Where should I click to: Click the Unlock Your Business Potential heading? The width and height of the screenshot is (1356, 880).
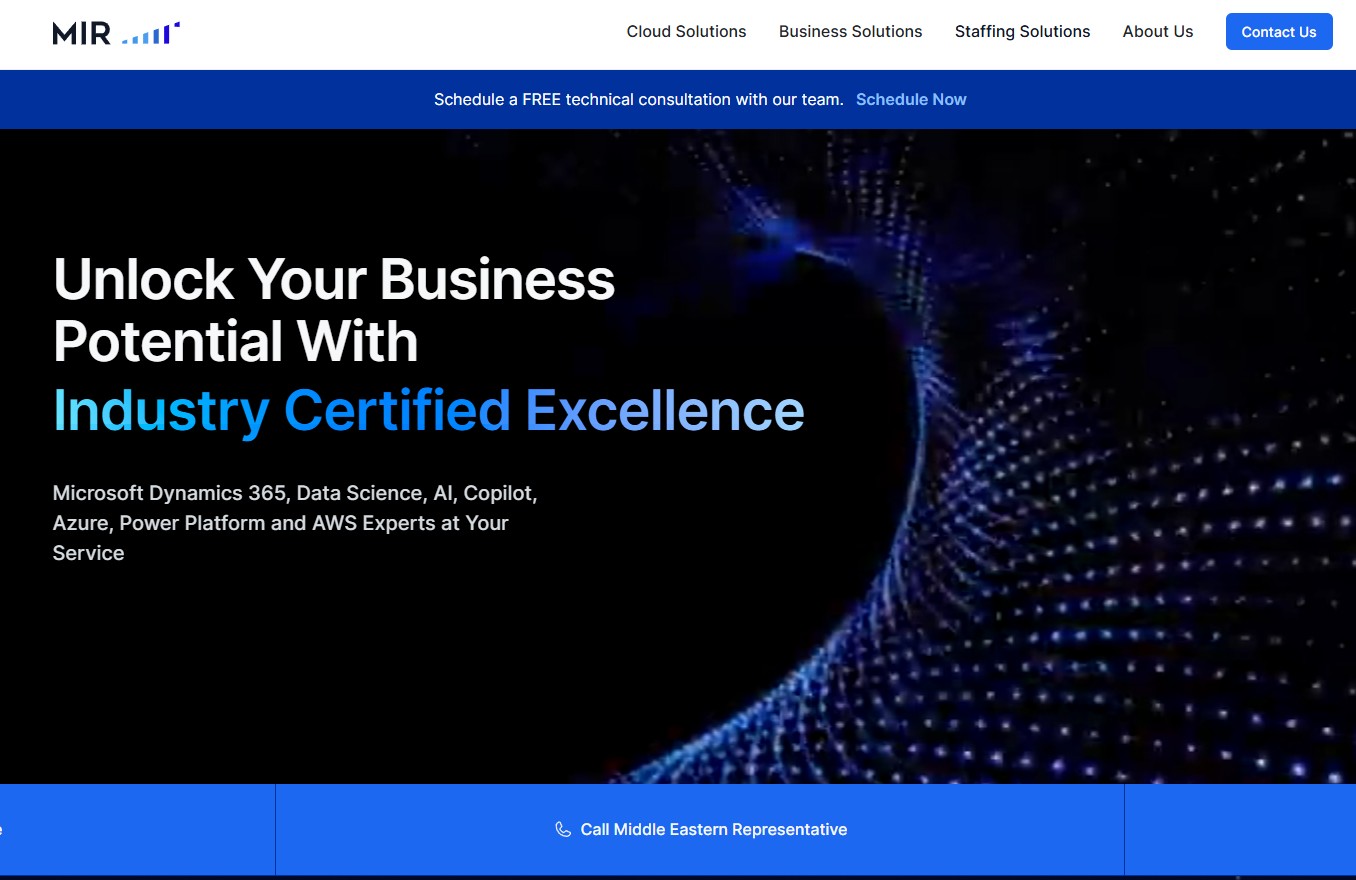(x=334, y=310)
